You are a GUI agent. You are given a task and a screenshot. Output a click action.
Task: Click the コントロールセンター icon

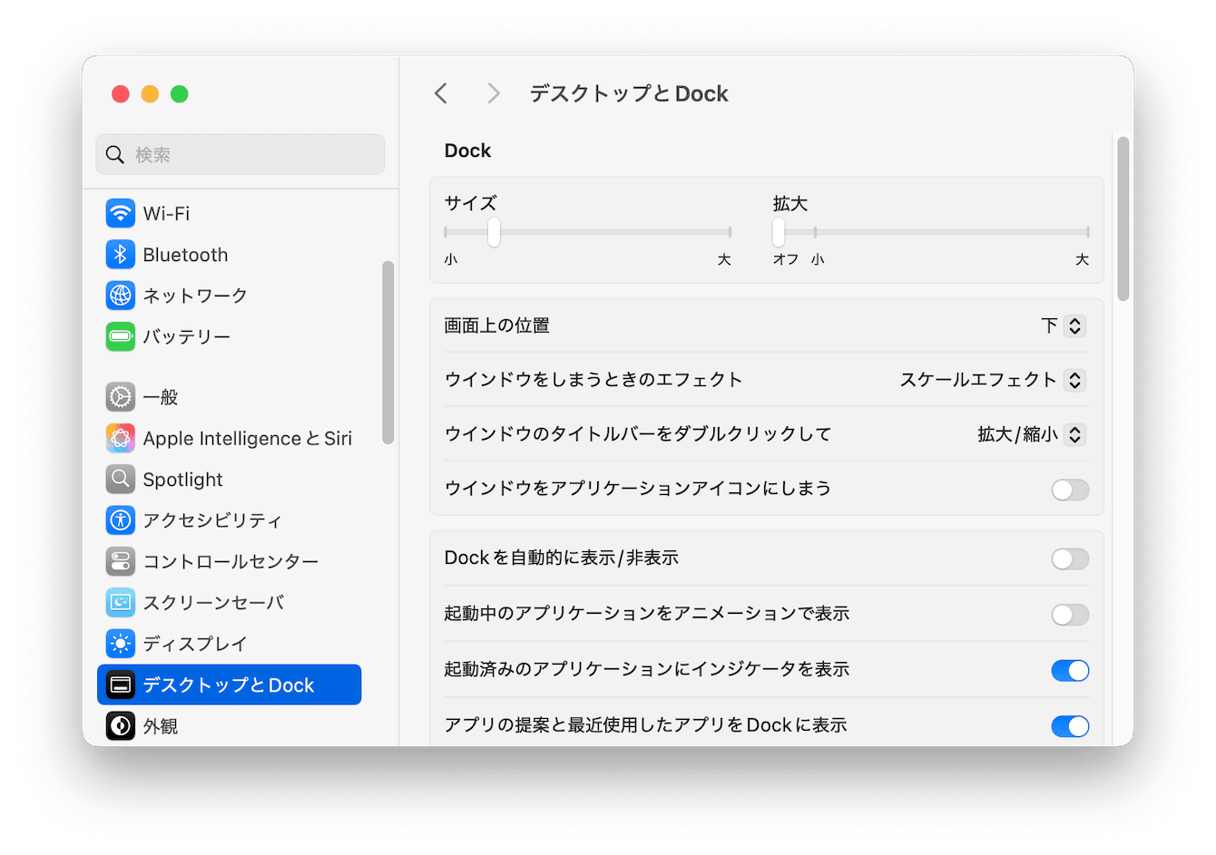[120, 561]
